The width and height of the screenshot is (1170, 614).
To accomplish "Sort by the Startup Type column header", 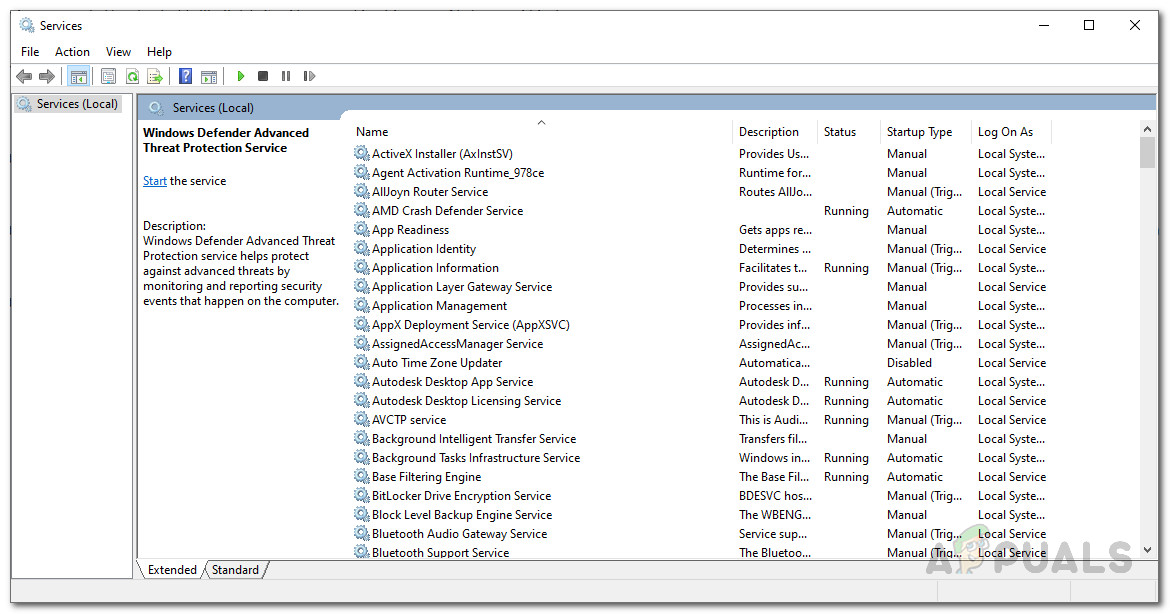I will point(919,132).
